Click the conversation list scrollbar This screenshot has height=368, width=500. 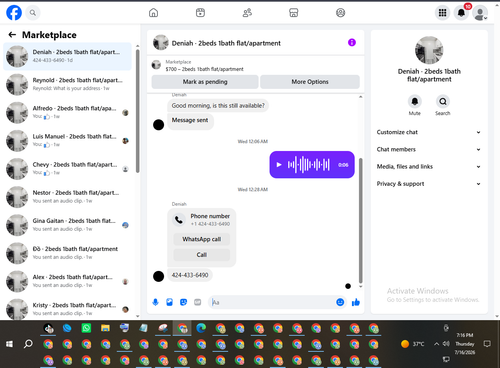click(137, 111)
